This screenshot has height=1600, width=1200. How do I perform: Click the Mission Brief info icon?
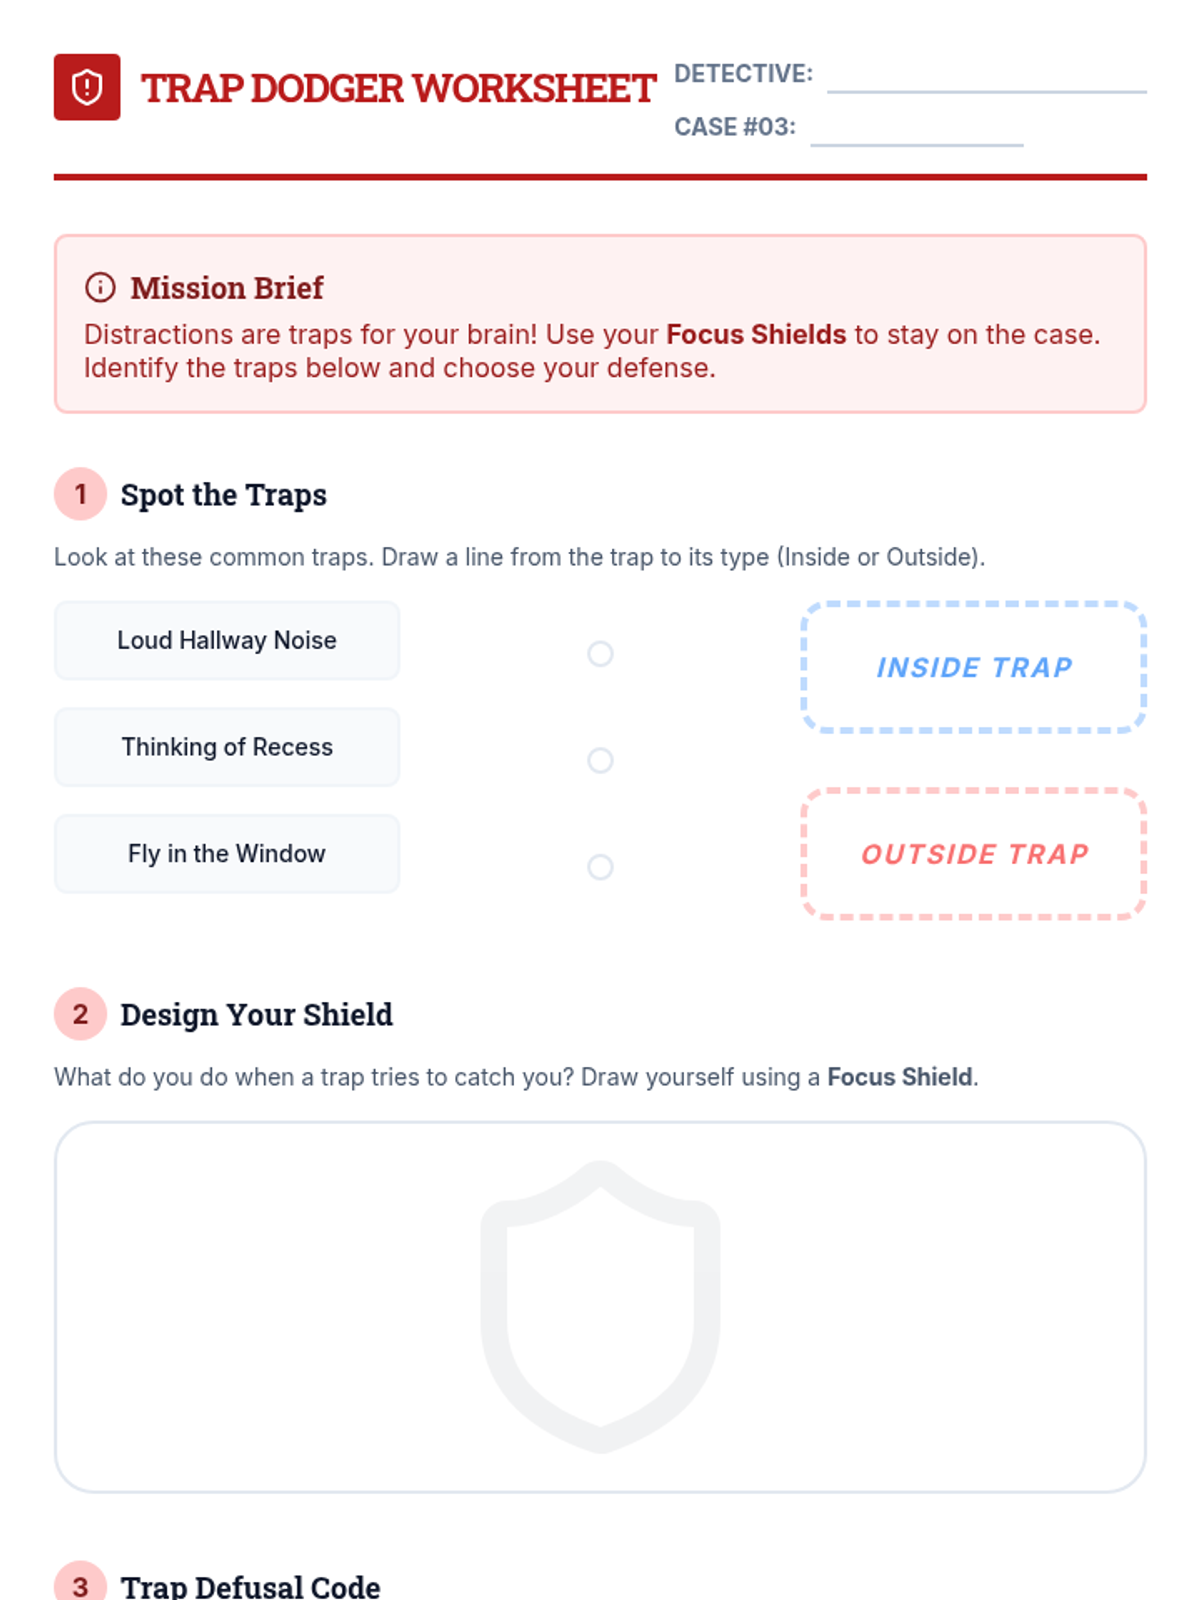100,288
